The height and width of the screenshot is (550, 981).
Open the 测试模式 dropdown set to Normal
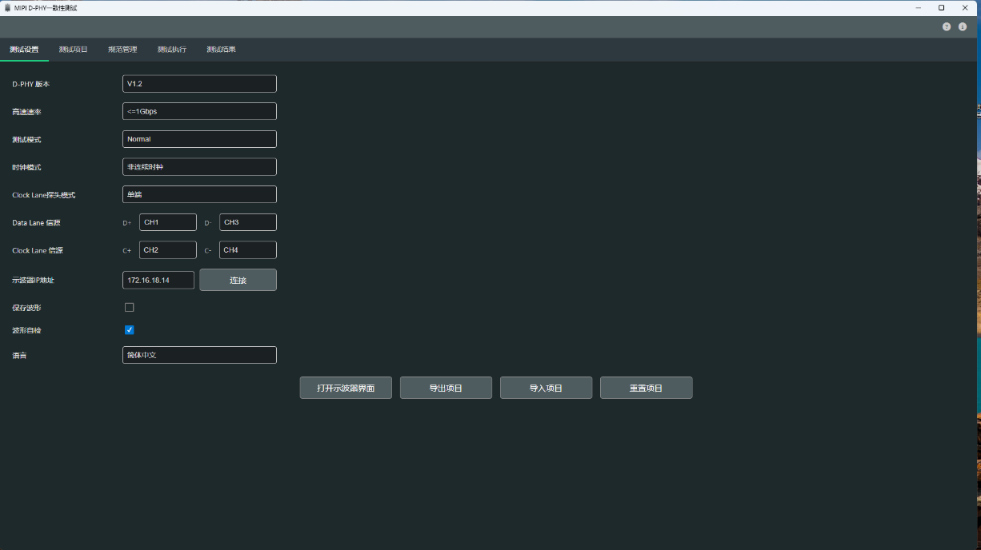[x=199, y=139]
